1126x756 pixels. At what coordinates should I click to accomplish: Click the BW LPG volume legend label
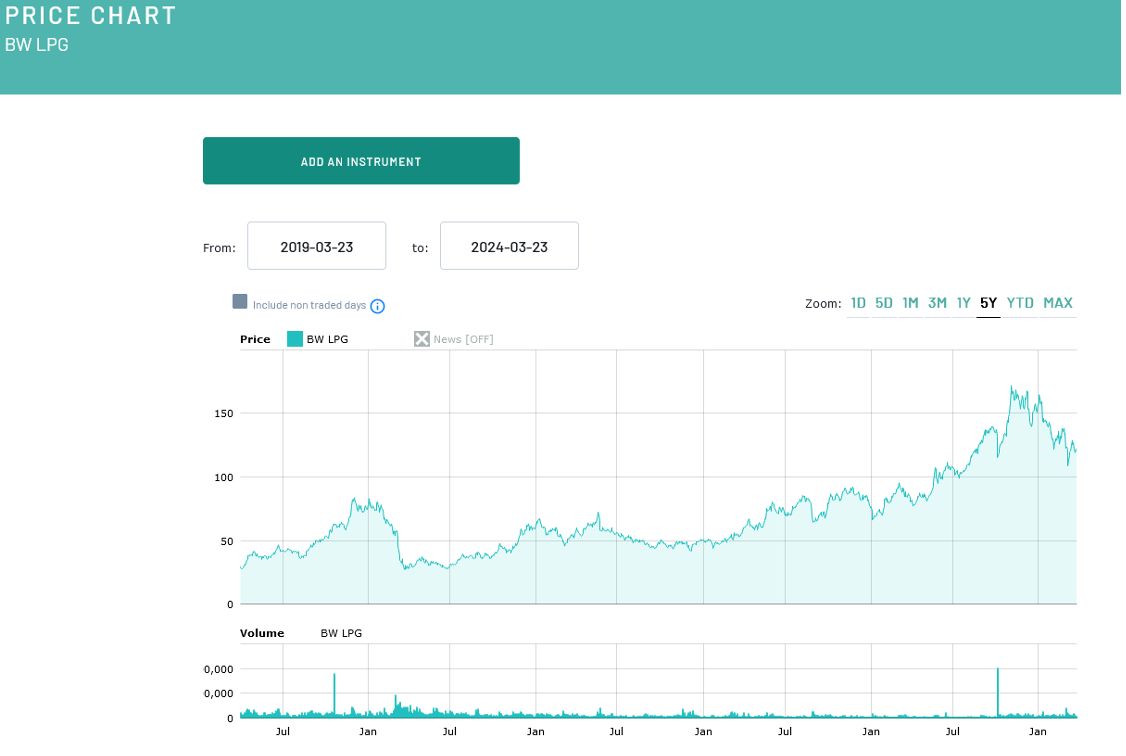click(342, 635)
